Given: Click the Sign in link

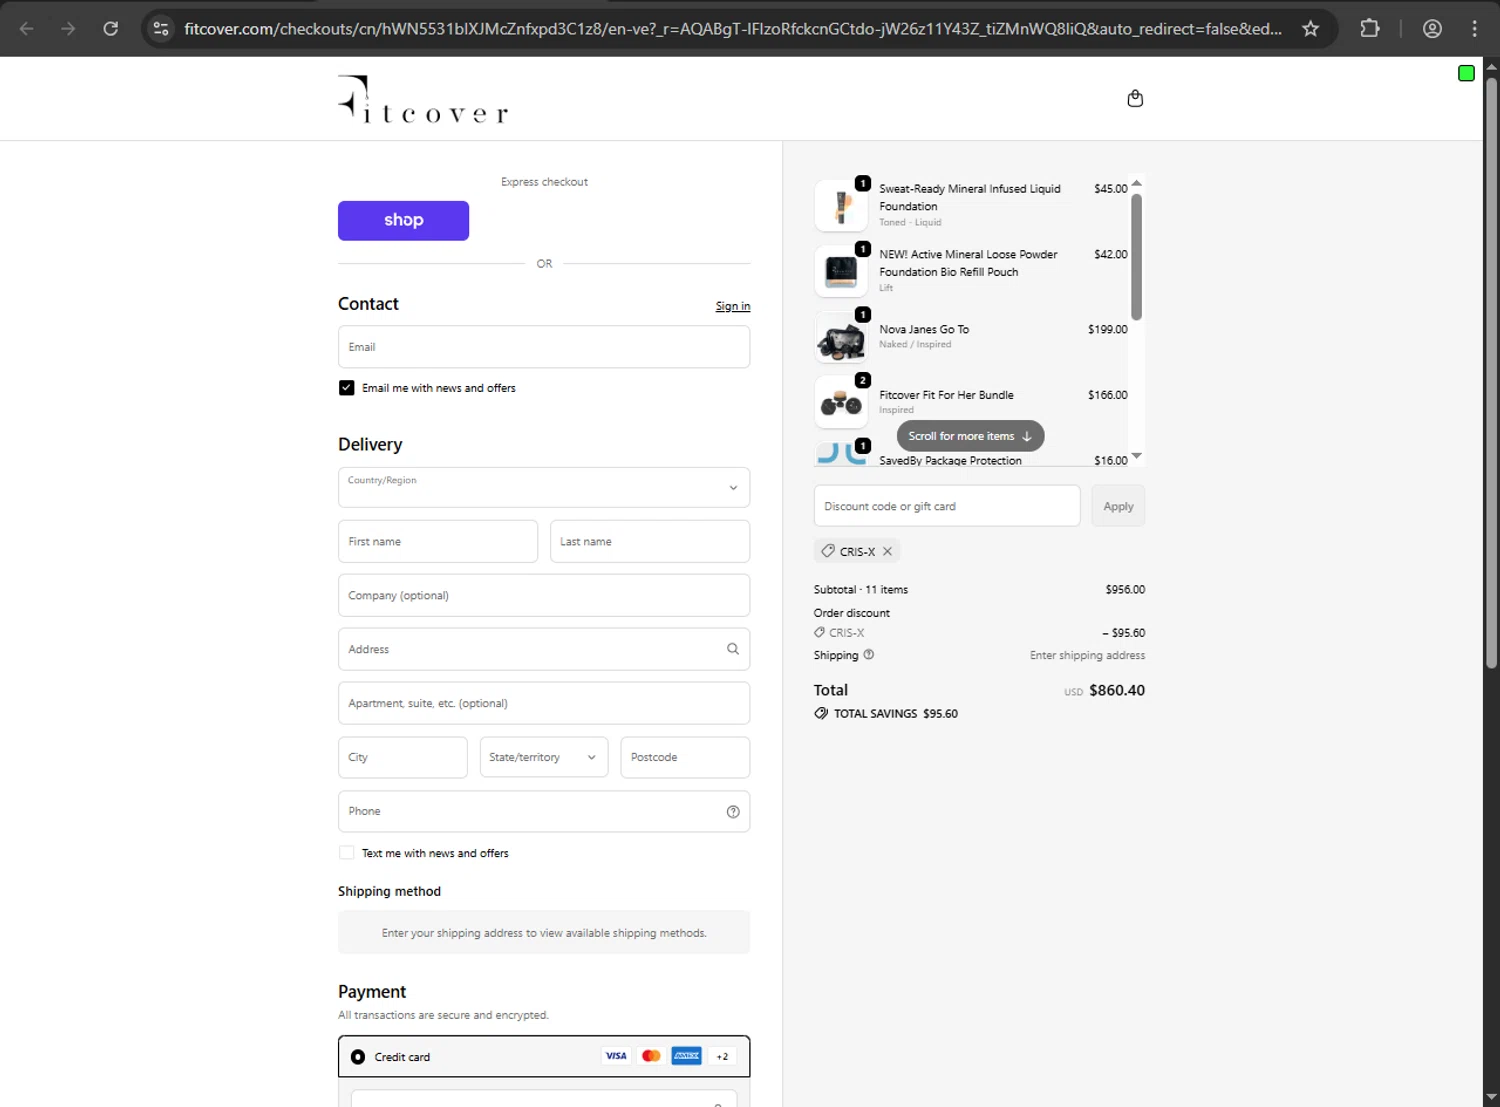Looking at the screenshot, I should coord(733,306).
